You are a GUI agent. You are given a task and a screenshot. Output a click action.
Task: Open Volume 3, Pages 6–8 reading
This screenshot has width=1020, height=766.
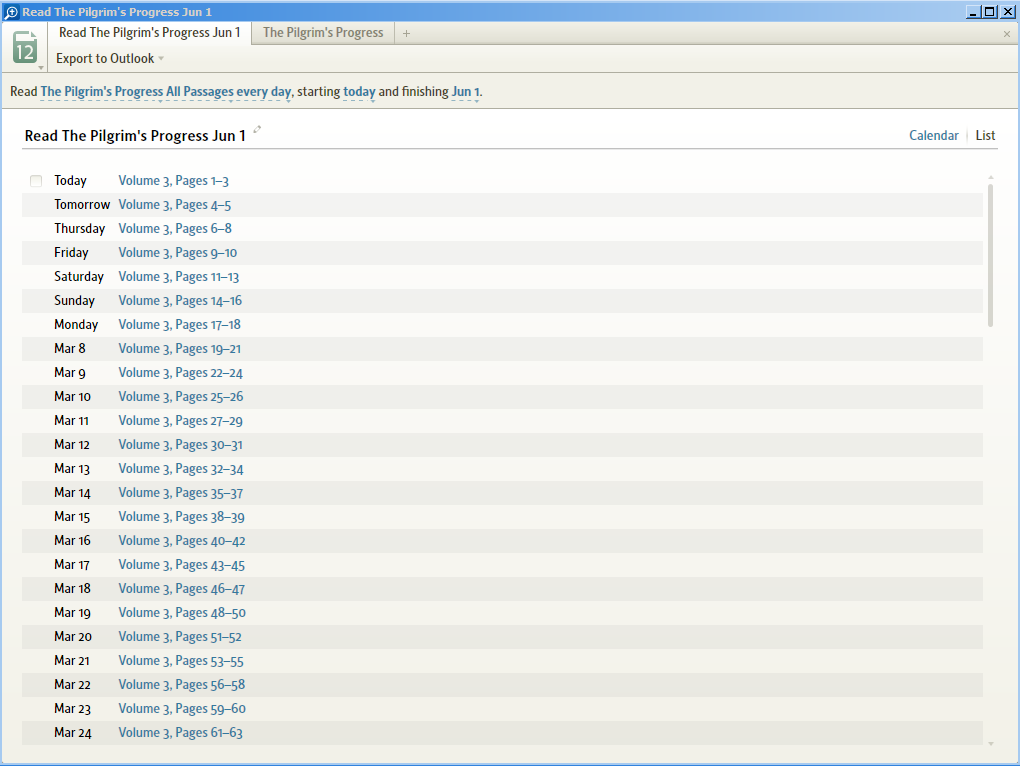pos(175,229)
